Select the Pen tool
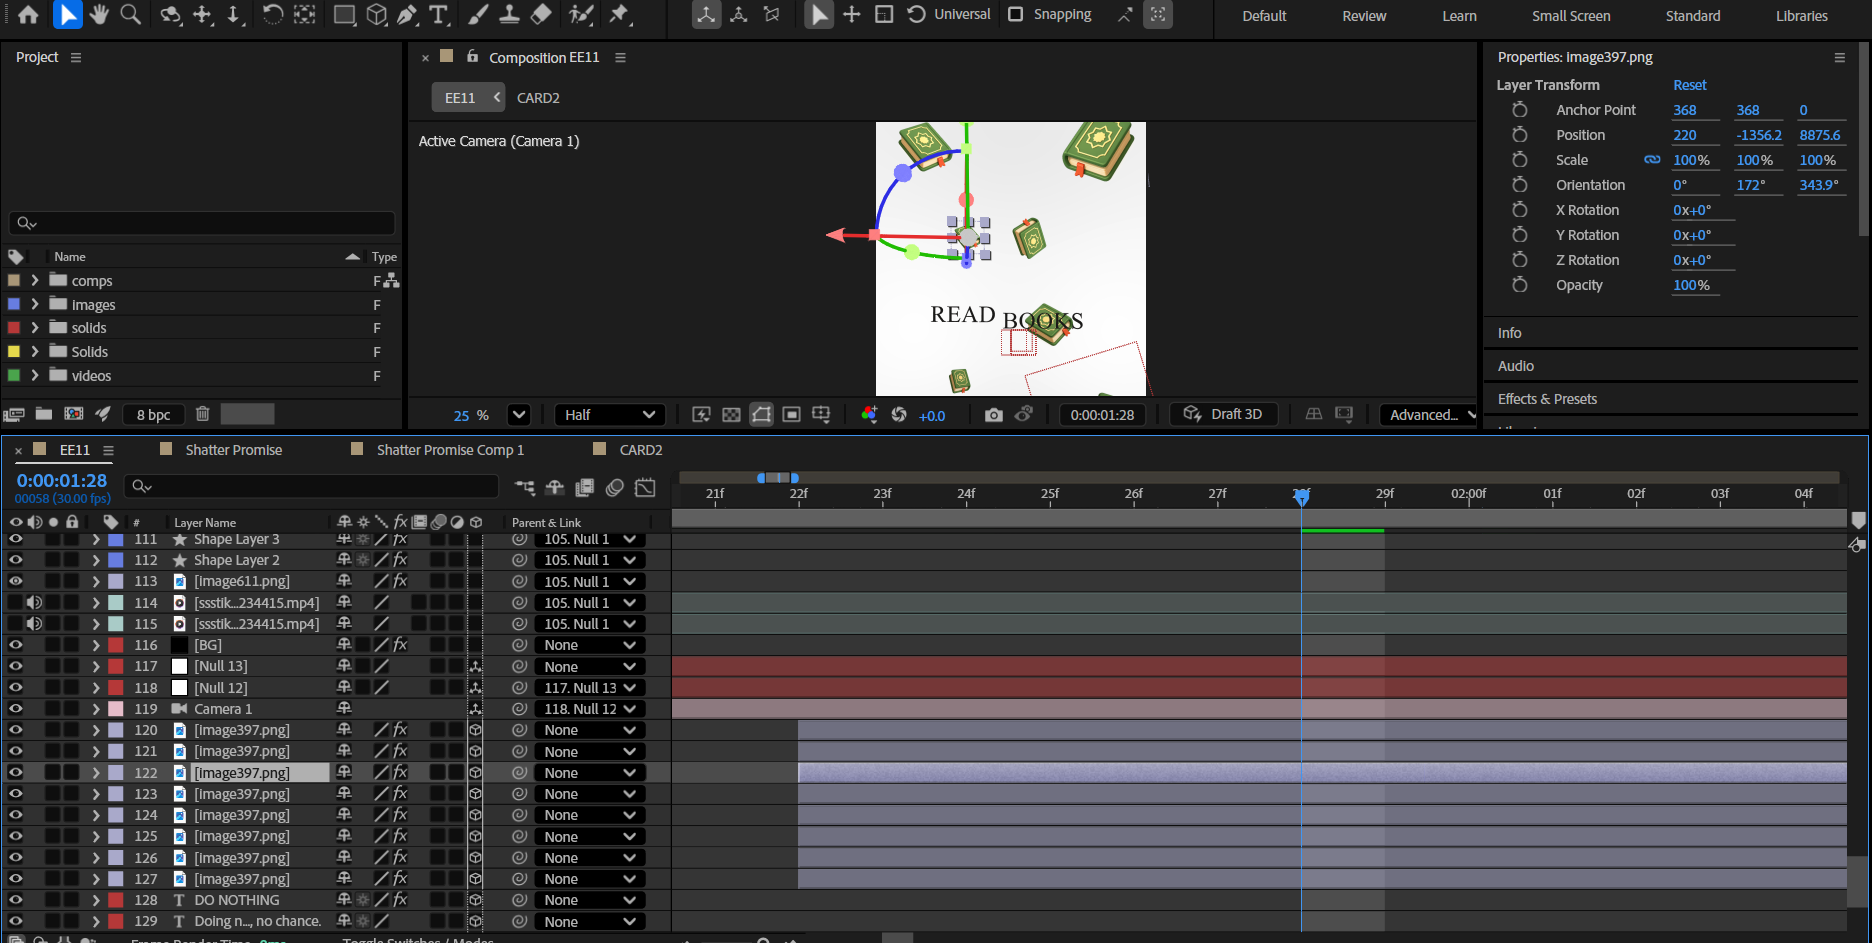 (407, 15)
